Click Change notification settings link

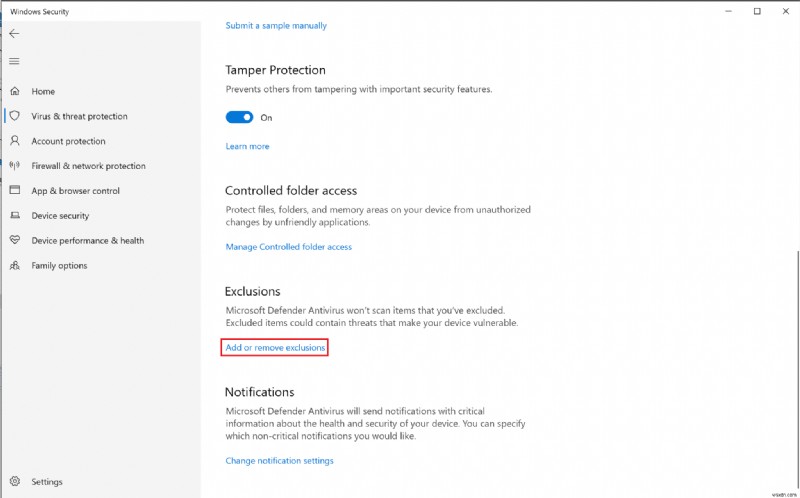click(279, 461)
